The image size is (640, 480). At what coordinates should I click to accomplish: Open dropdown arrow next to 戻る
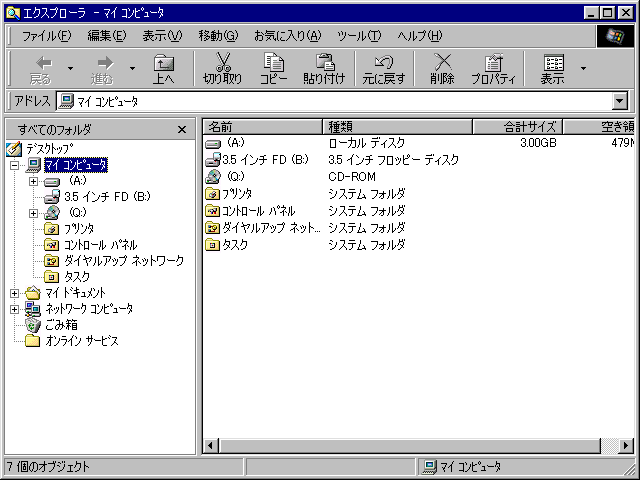pyautogui.click(x=70, y=68)
